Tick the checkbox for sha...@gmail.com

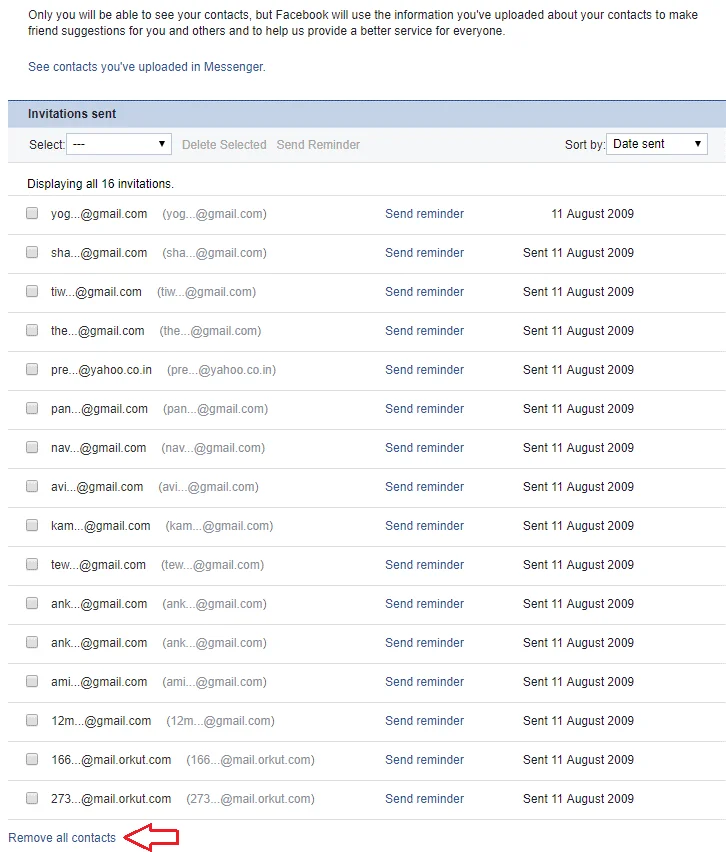pyautogui.click(x=32, y=252)
